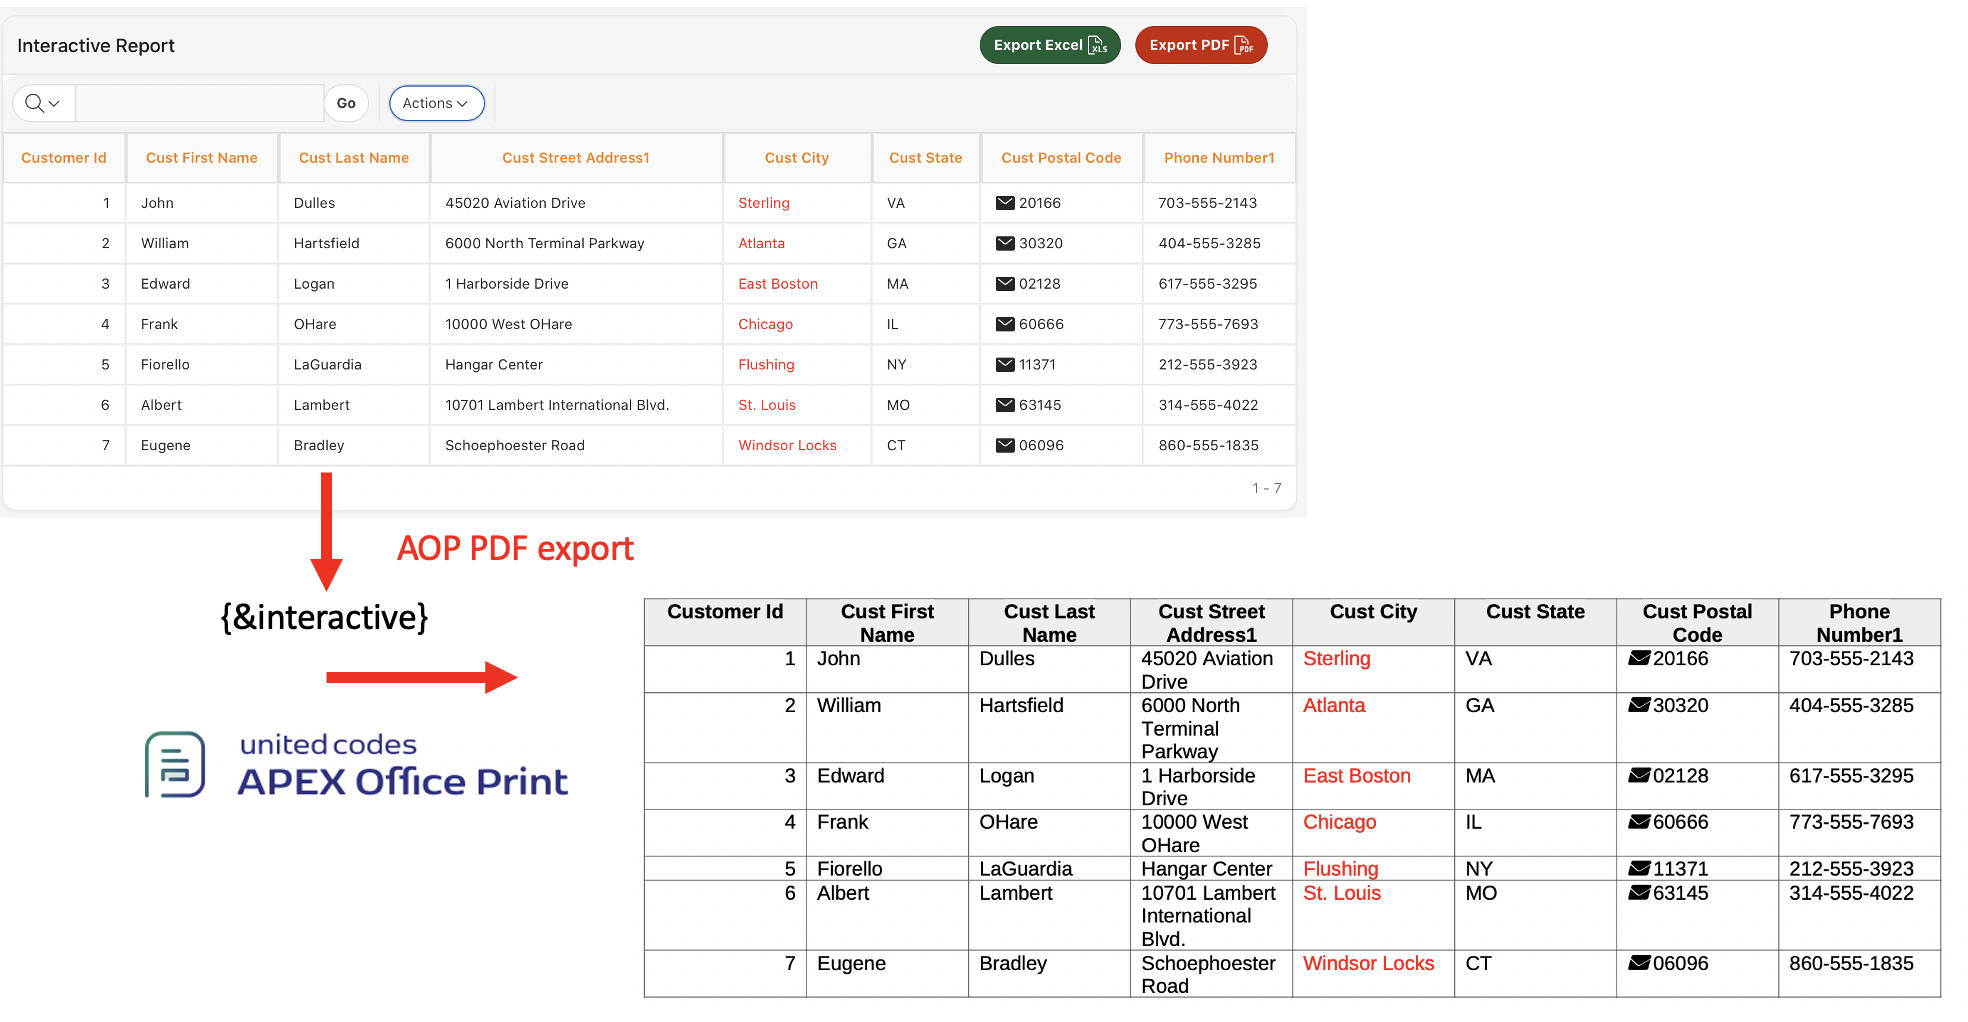The height and width of the screenshot is (1022, 1968).
Task: Expand the Actions dropdown arrow
Action: [x=464, y=103]
